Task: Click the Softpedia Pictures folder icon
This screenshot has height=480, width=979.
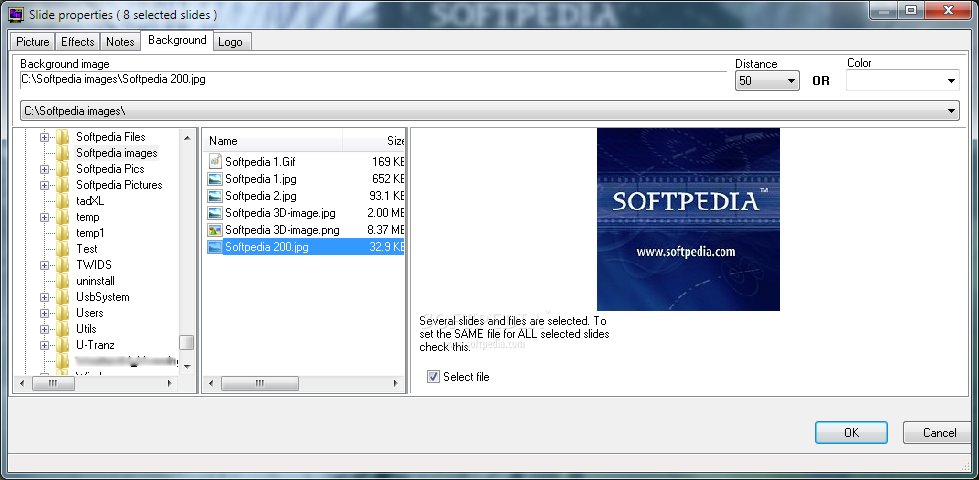Action: pos(62,185)
